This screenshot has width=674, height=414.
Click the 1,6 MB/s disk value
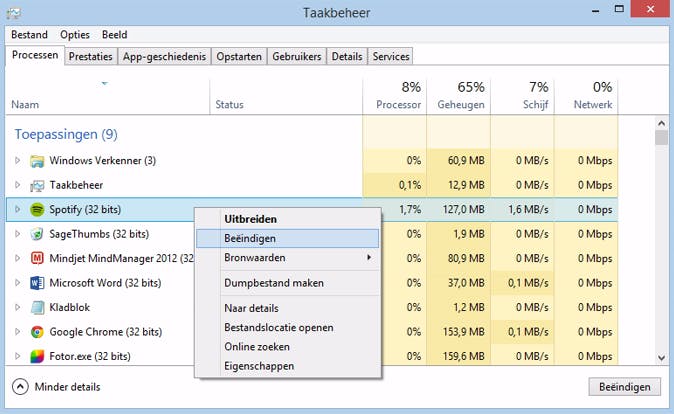[x=528, y=210]
